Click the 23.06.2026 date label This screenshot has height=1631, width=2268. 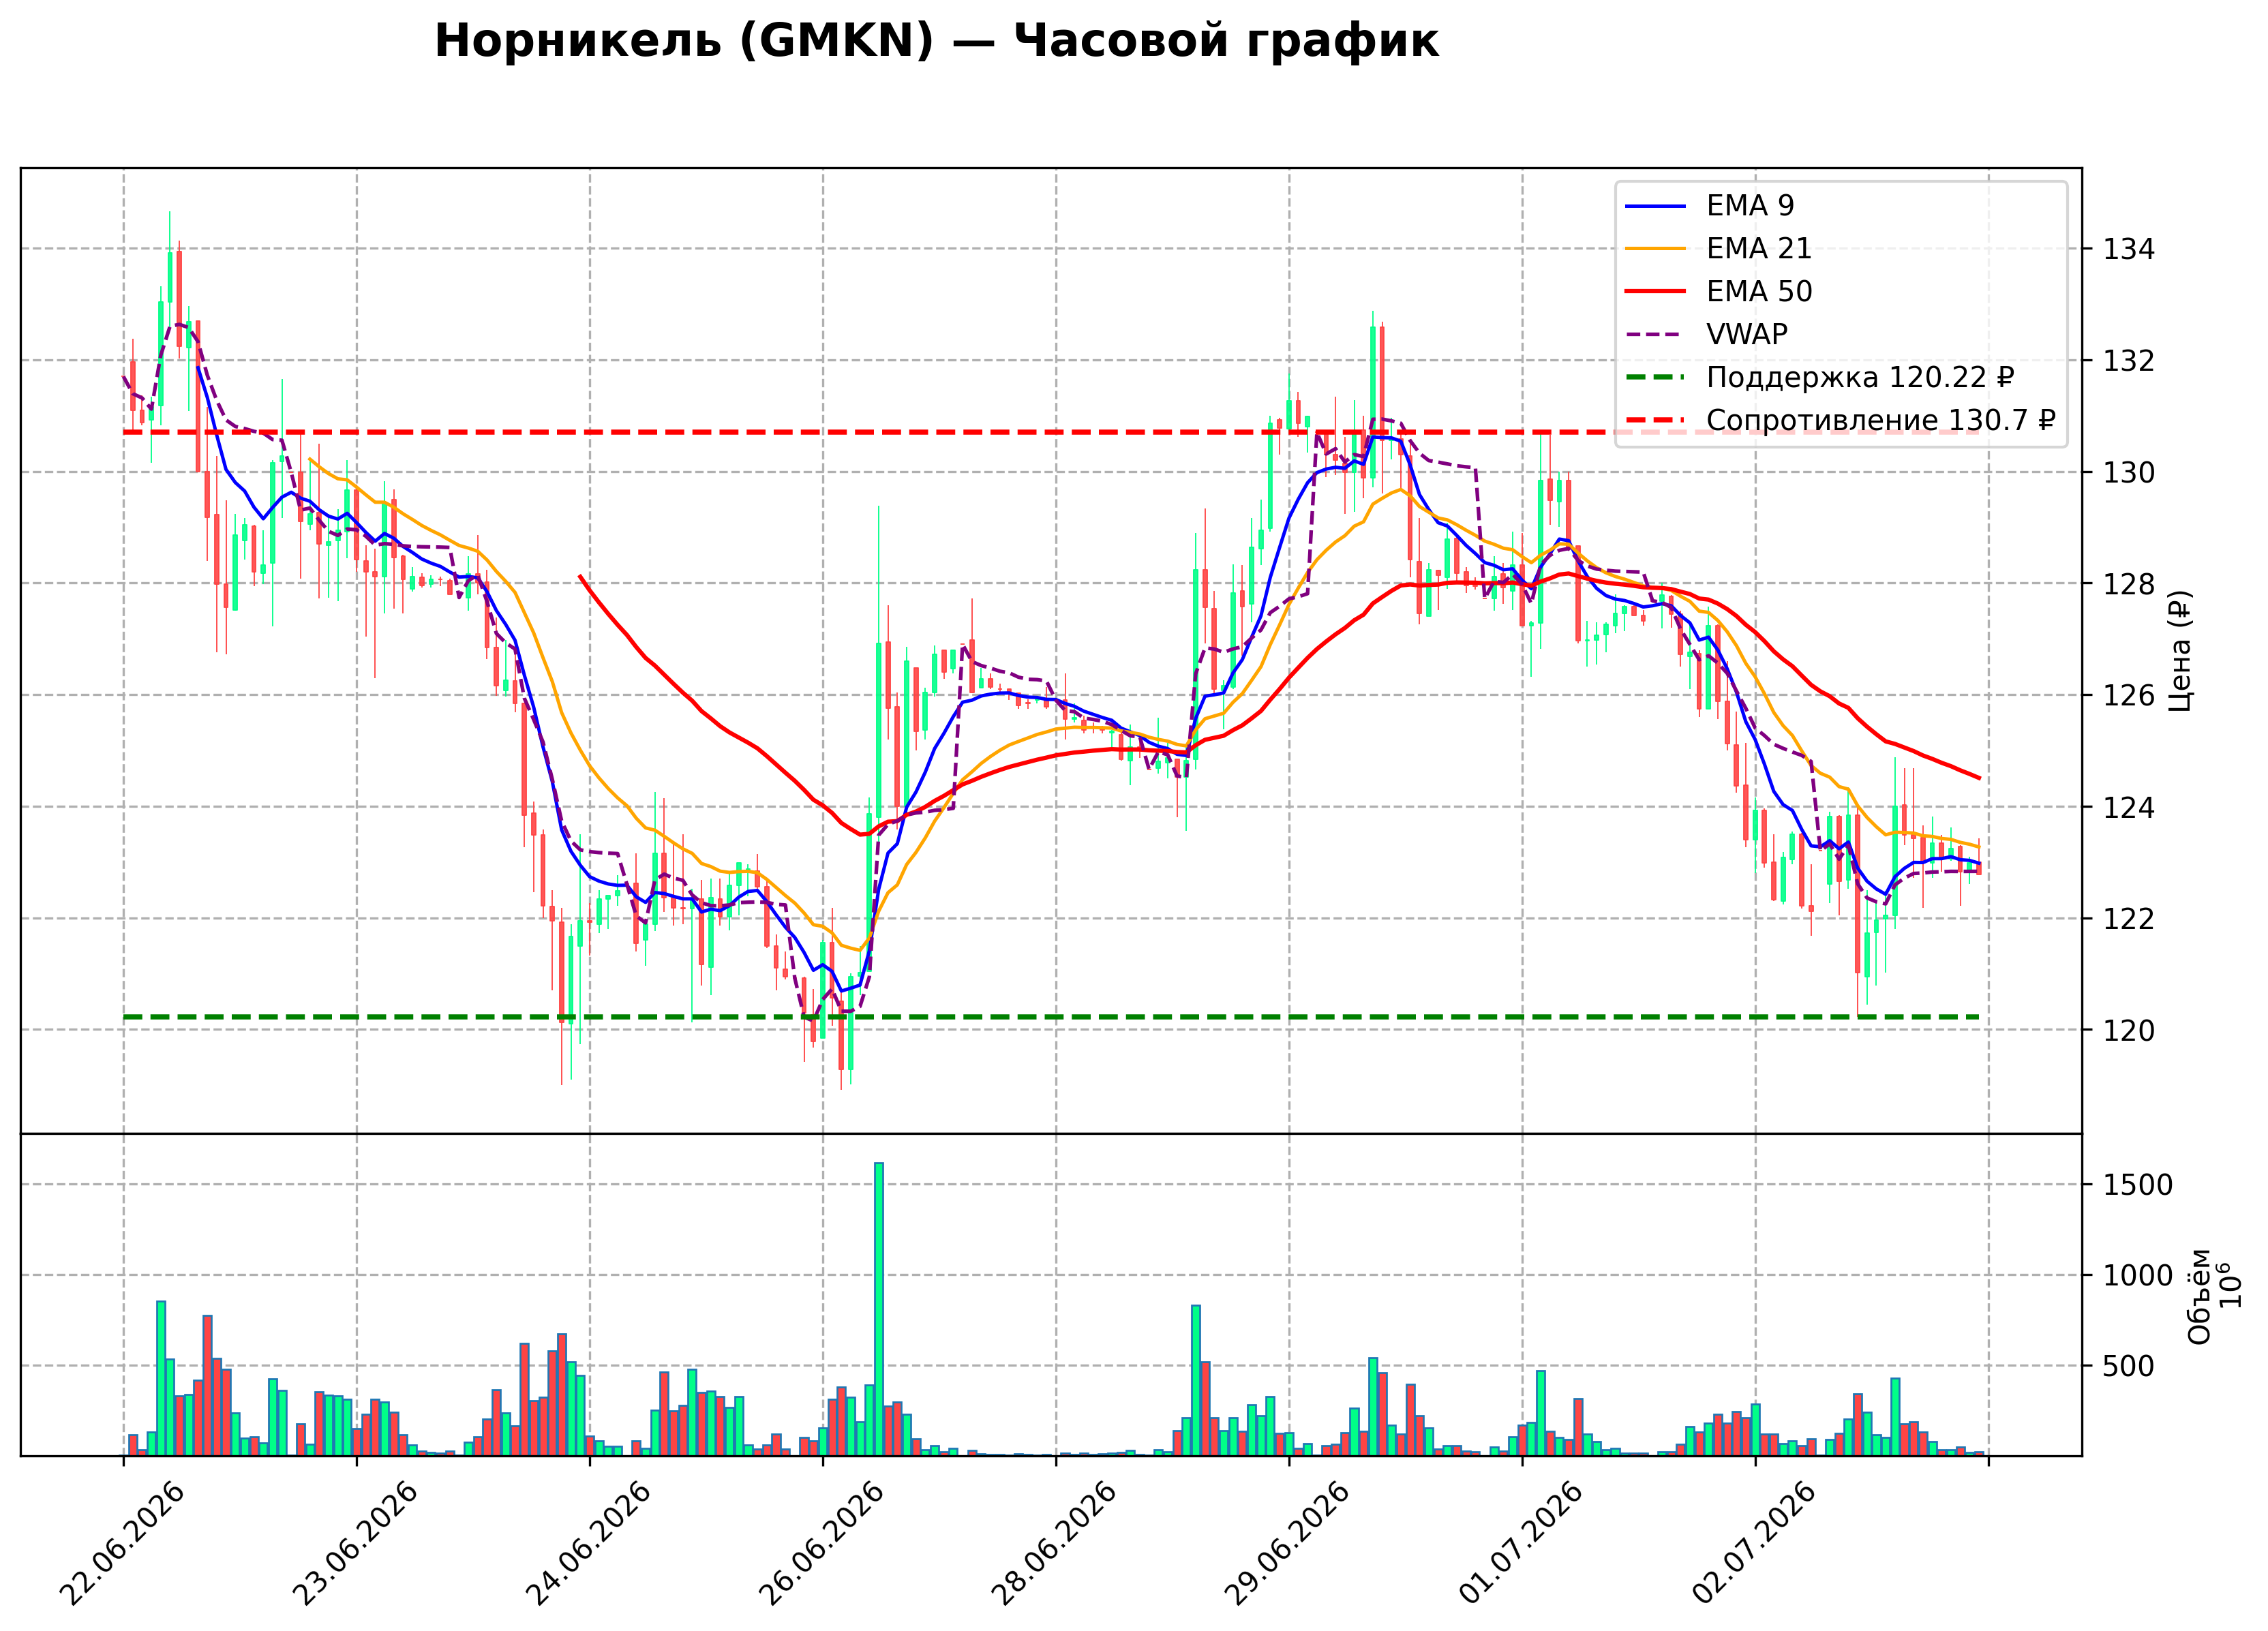tap(355, 1543)
